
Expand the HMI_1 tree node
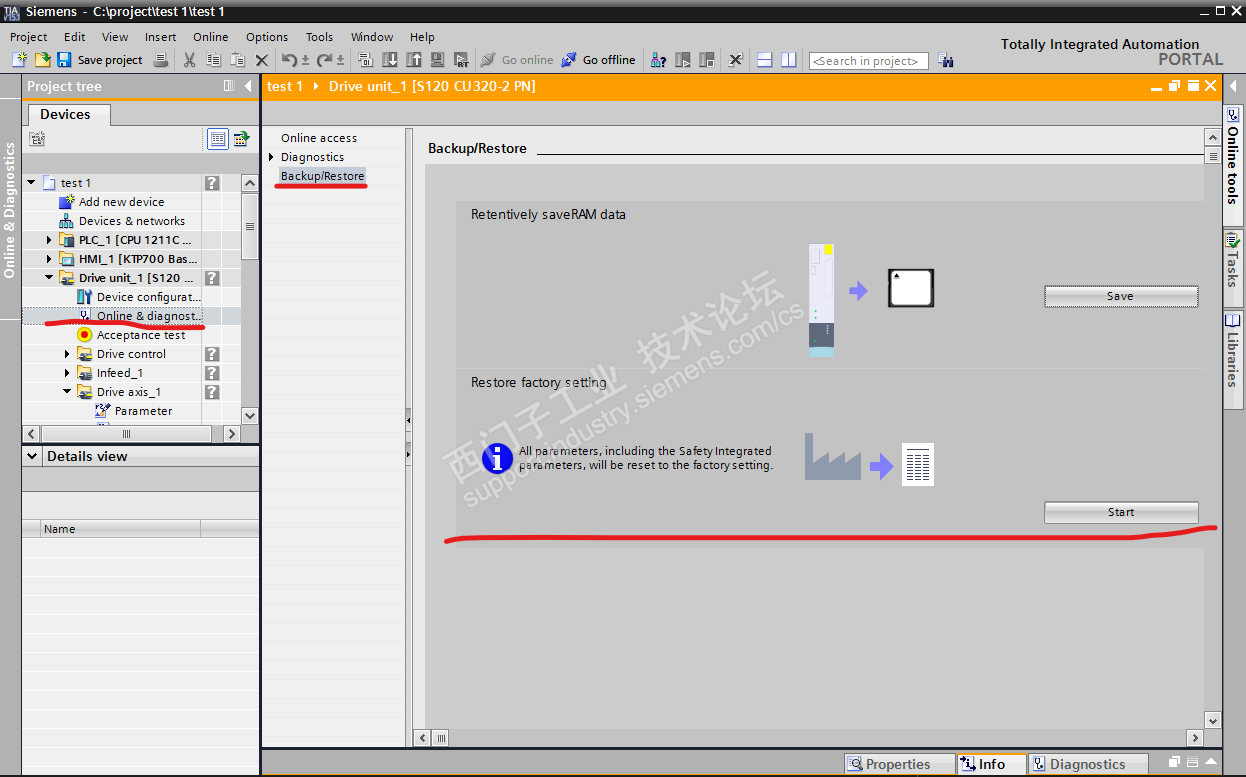point(49,259)
